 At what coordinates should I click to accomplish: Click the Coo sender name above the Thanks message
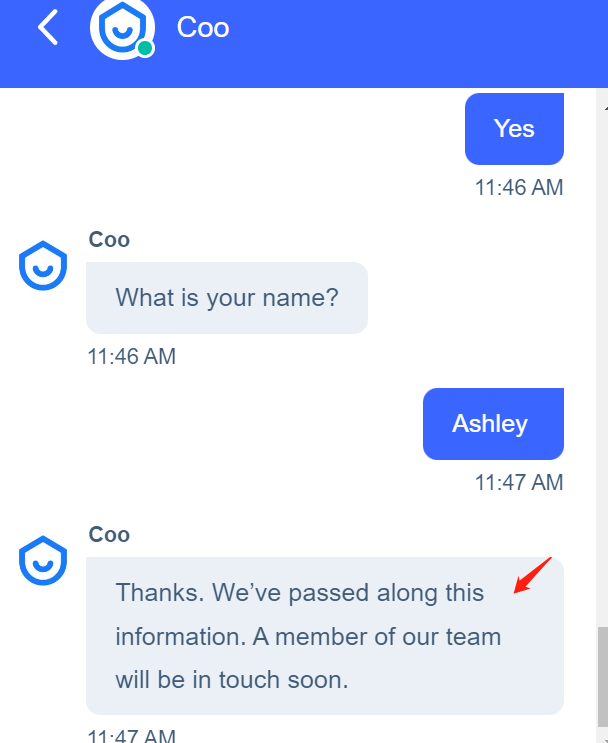(109, 534)
